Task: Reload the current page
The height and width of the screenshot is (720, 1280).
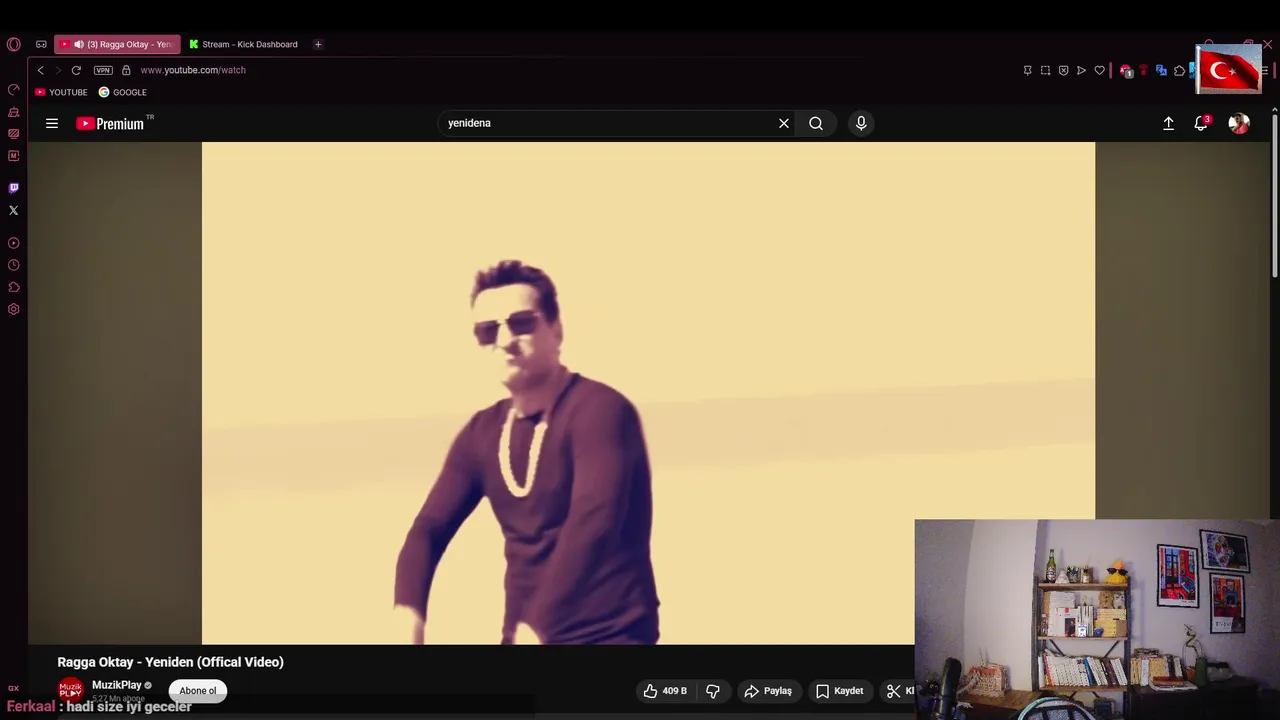Action: [x=76, y=70]
